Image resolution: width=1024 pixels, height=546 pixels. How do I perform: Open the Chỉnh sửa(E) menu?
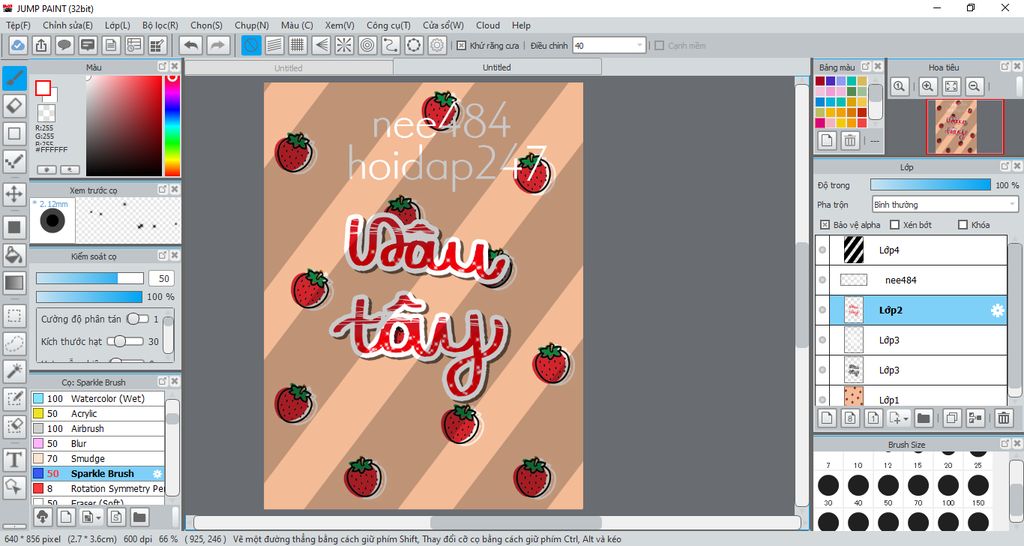[x=68, y=25]
